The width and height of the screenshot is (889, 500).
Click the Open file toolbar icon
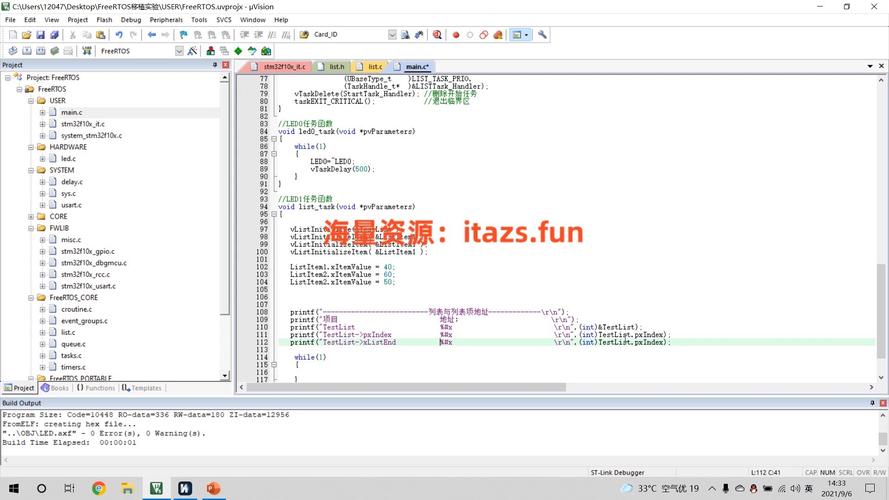tap(27, 35)
